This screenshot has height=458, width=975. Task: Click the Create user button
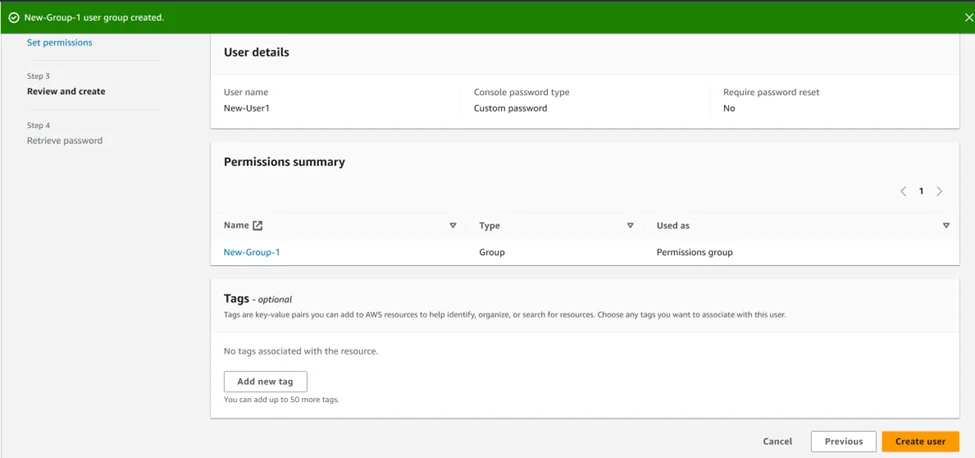click(920, 441)
